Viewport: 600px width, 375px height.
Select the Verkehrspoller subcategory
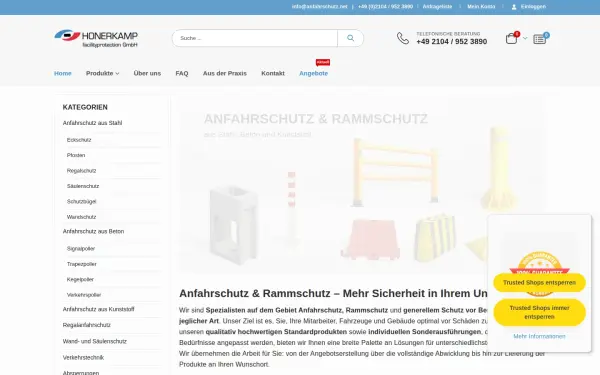pyautogui.click(x=84, y=295)
